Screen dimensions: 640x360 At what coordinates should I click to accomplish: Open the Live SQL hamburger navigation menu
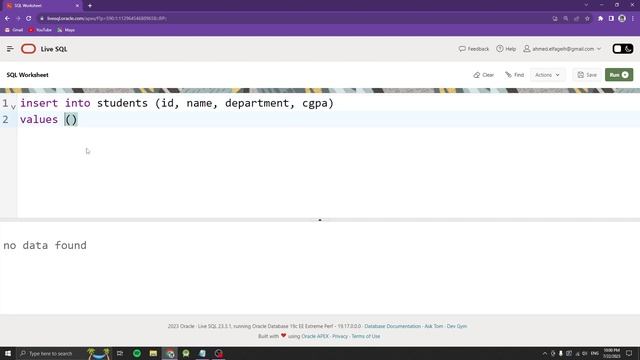point(10,49)
